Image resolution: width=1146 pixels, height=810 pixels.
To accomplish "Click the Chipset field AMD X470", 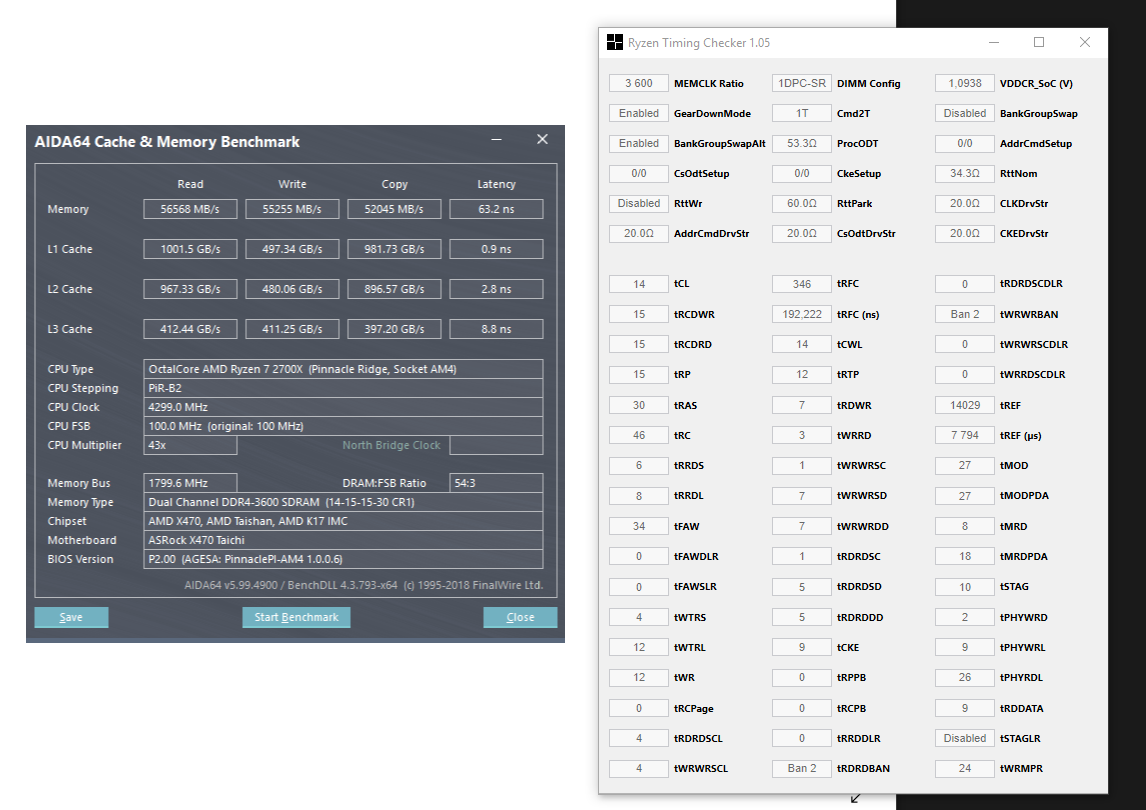I will (344, 521).
